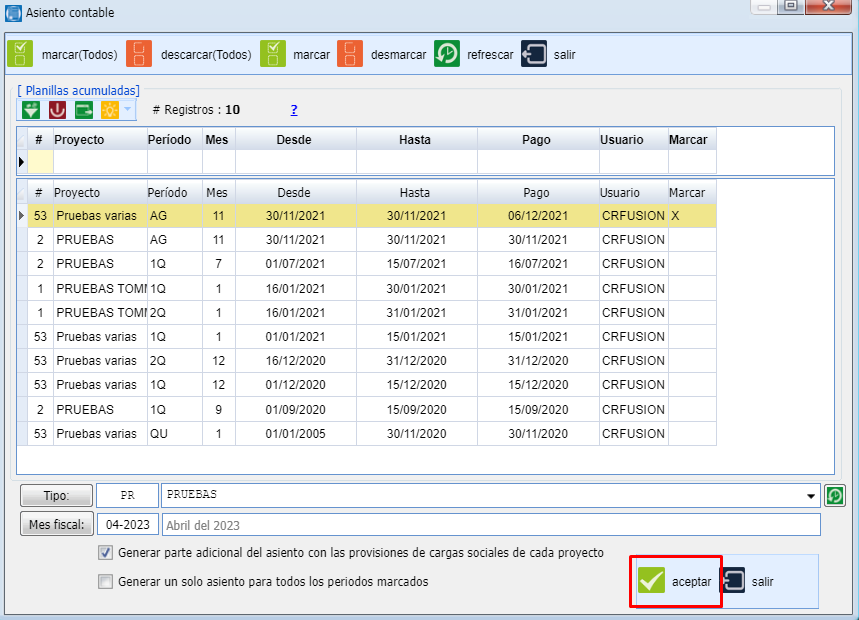Click Hasta cell 15/07/2021
The width and height of the screenshot is (859, 620).
coord(417,264)
